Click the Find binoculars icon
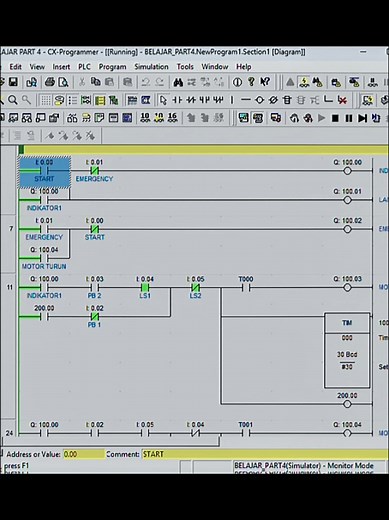Screen dimensions: 389x520 (178, 82)
